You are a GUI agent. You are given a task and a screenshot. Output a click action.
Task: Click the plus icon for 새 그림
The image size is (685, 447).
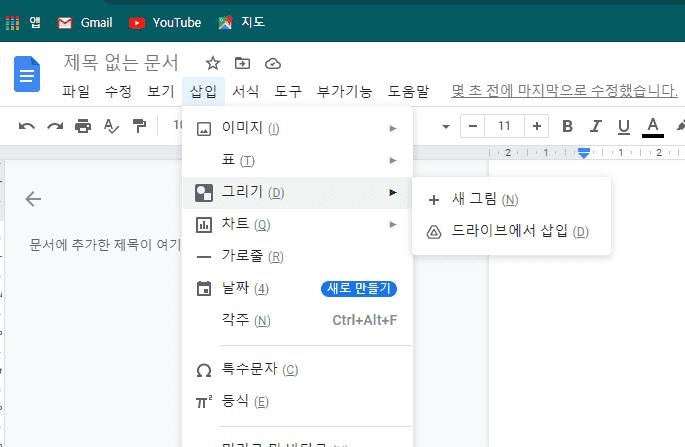click(x=434, y=200)
